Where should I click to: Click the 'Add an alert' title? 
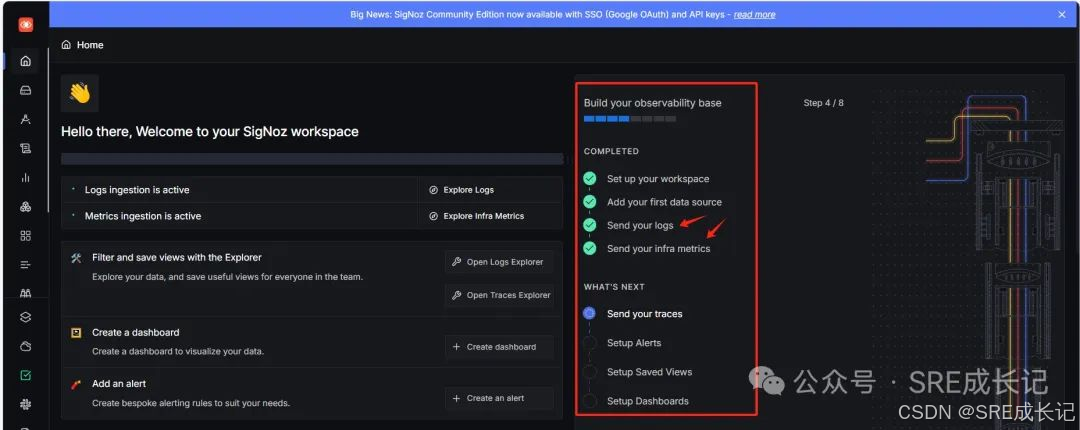click(x=119, y=384)
